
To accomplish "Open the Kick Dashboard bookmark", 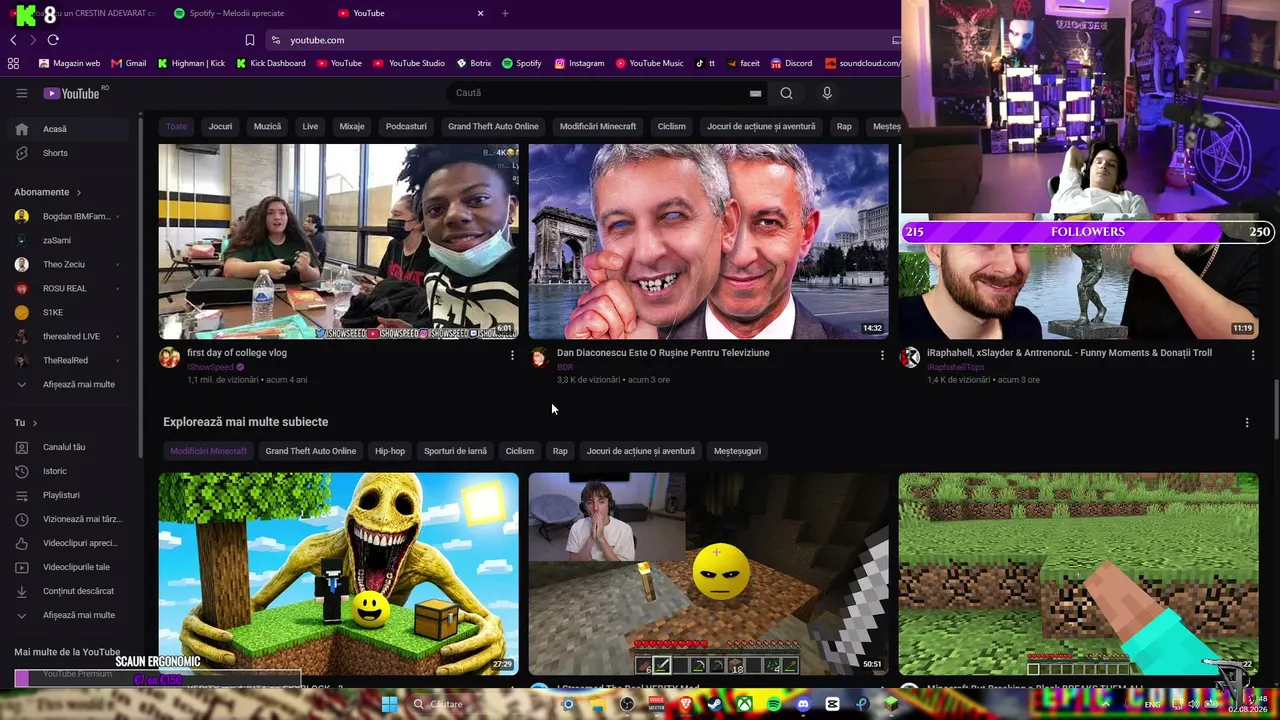I will pyautogui.click(x=271, y=63).
